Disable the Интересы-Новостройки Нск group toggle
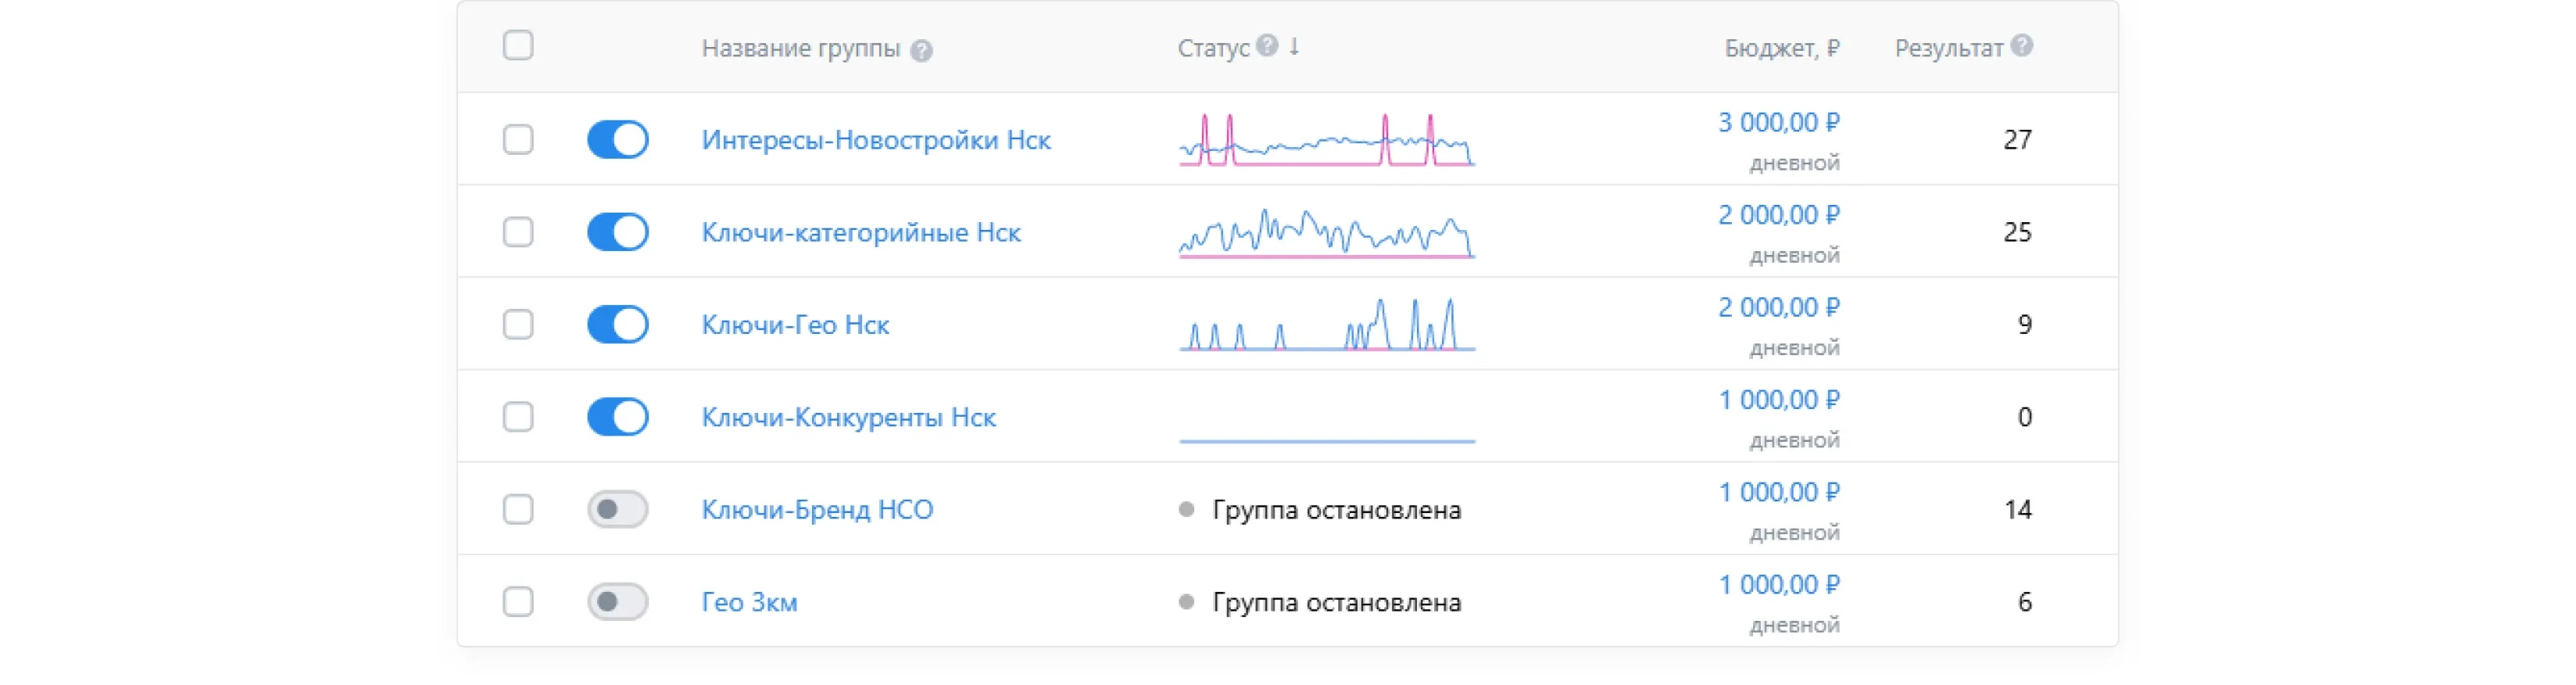Viewport: 2576px width, 685px height. click(x=617, y=140)
